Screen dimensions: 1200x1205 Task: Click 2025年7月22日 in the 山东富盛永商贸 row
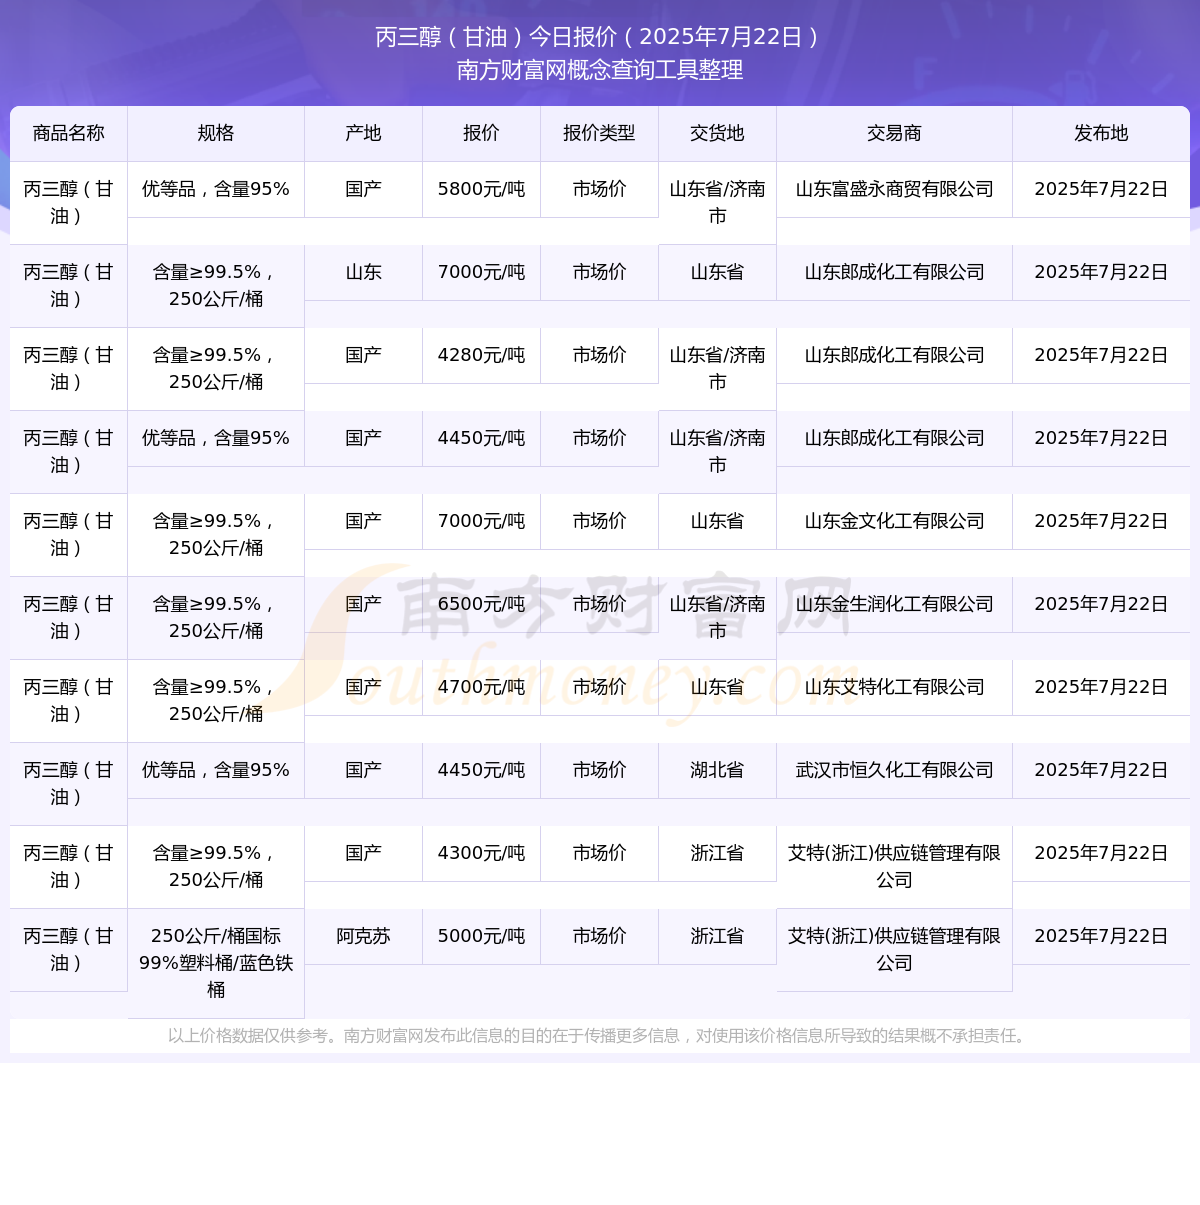pos(1101,189)
